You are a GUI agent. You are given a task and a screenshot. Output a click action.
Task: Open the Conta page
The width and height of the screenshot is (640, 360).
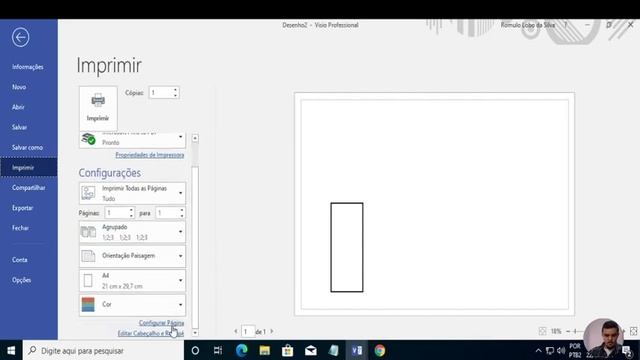20,260
